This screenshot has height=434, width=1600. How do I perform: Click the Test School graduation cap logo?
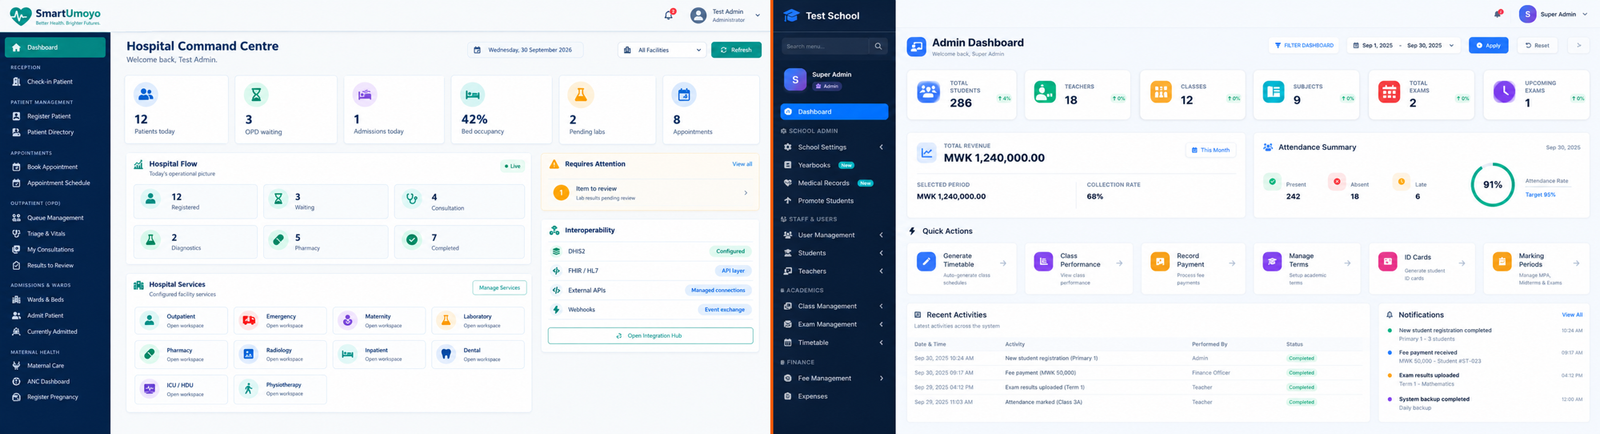pyautogui.click(x=792, y=15)
